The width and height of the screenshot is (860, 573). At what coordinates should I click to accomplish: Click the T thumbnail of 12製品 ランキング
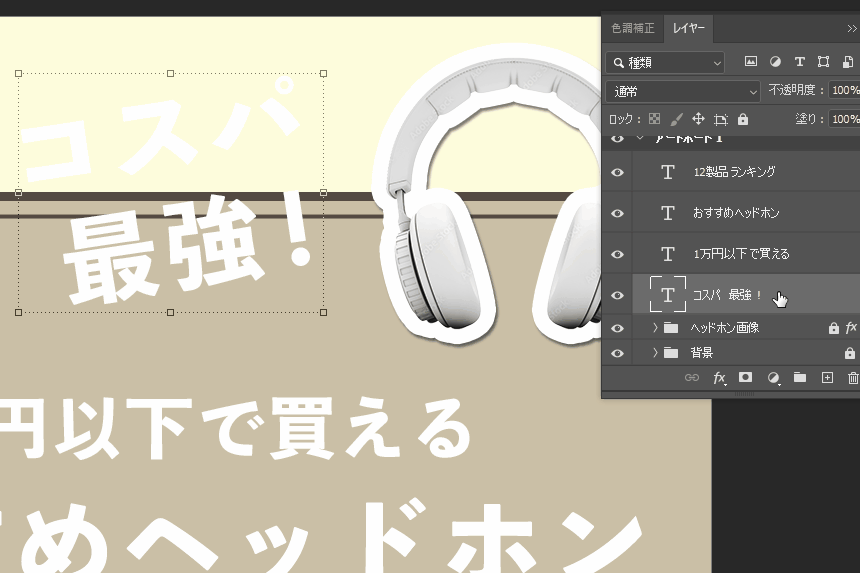pyautogui.click(x=667, y=172)
